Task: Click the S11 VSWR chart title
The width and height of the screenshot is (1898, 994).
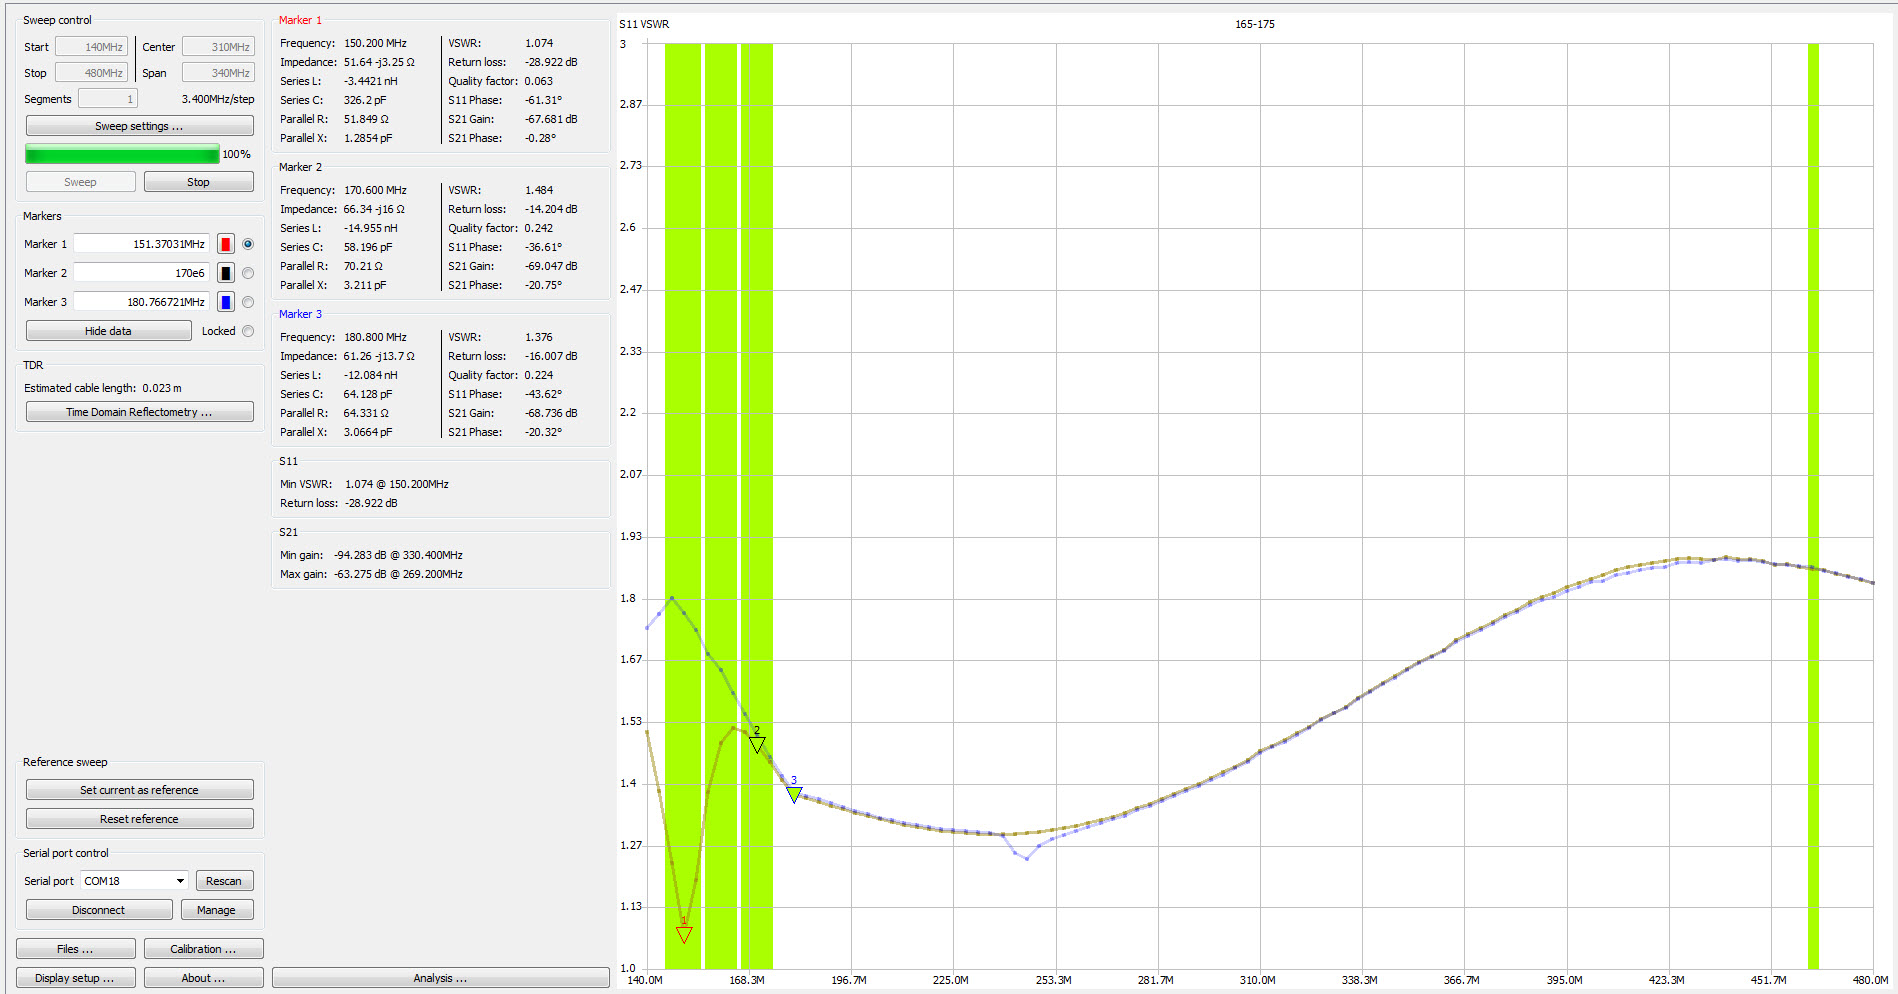Action: click(x=644, y=24)
